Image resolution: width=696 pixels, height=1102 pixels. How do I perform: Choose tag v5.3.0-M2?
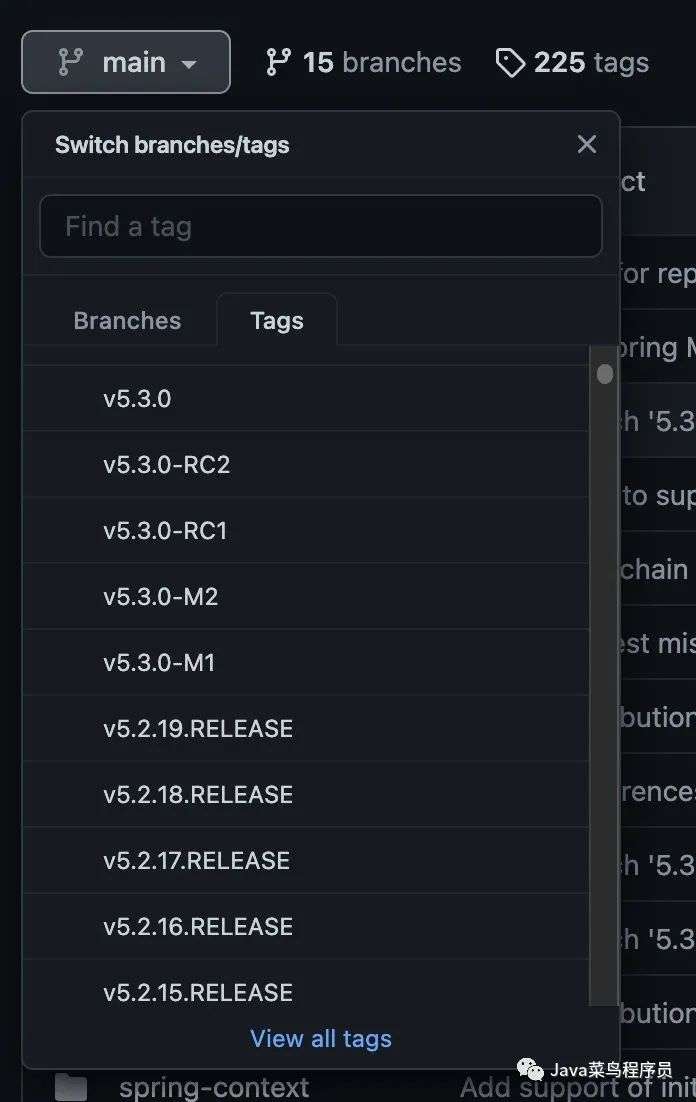[x=306, y=597]
